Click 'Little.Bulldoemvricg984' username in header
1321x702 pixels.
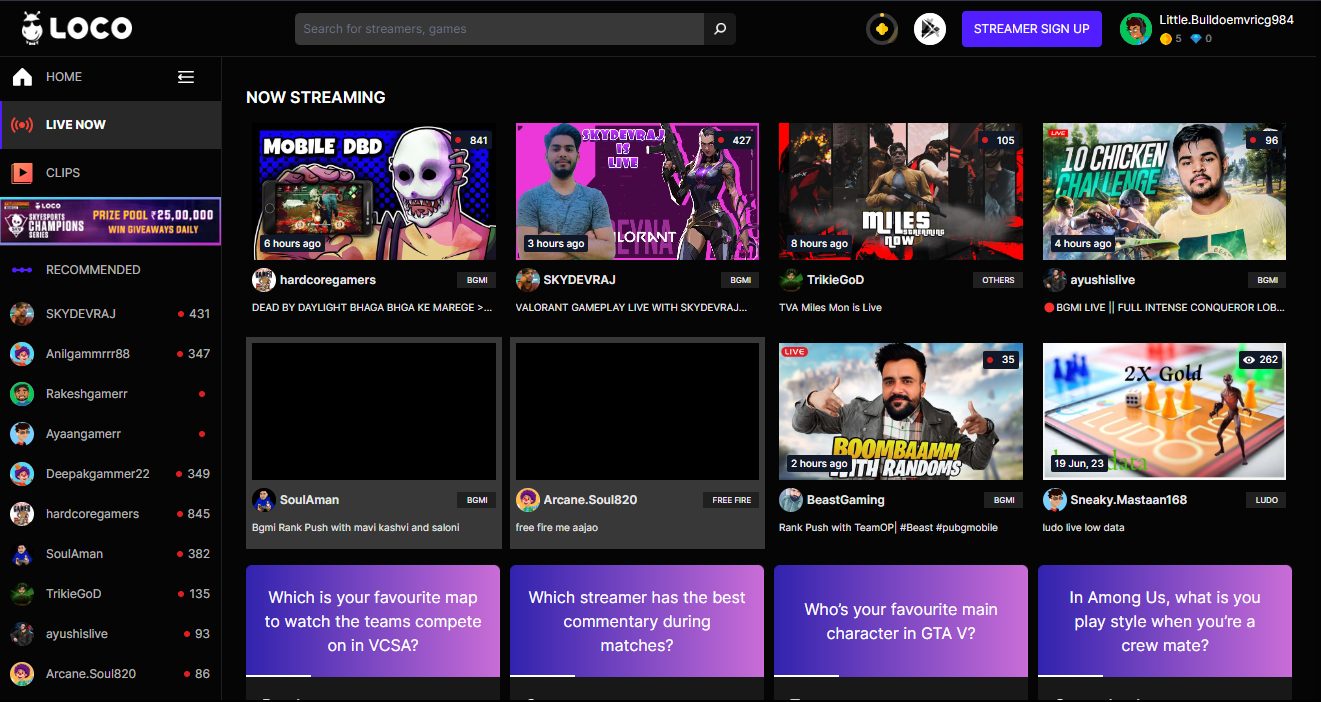coord(1226,20)
